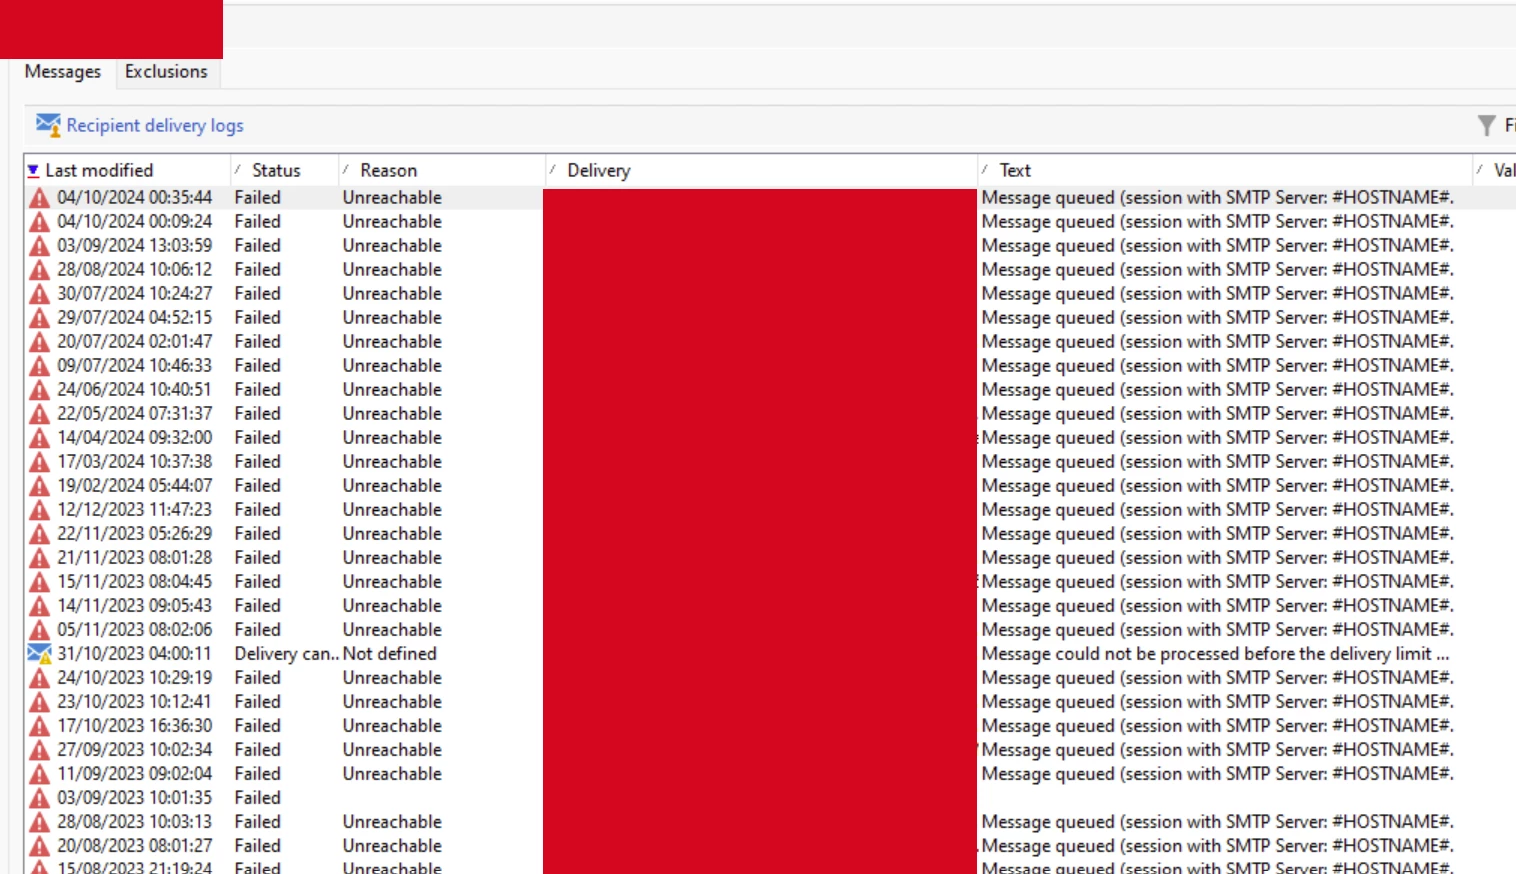Click warning icon of 03/09/2024 13:03:59 row
This screenshot has height=874, width=1516.
(39, 246)
